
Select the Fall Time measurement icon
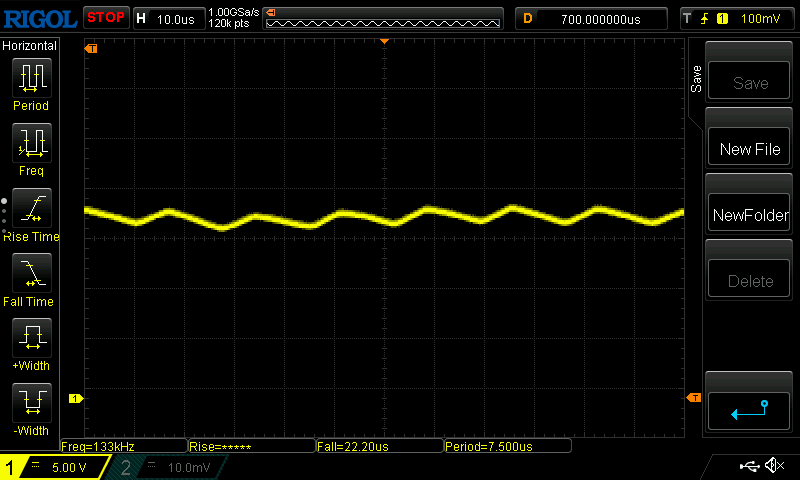[x=32, y=272]
